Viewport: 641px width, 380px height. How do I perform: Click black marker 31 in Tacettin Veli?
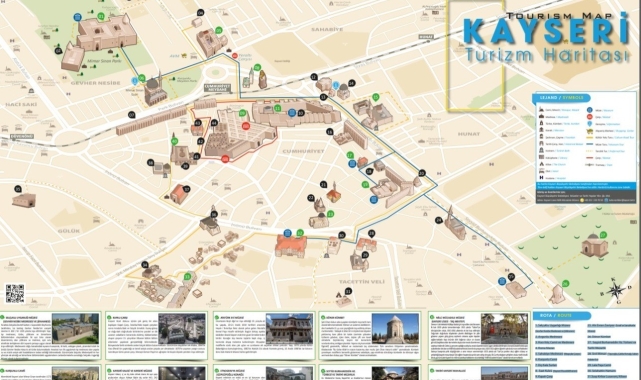click(348, 291)
